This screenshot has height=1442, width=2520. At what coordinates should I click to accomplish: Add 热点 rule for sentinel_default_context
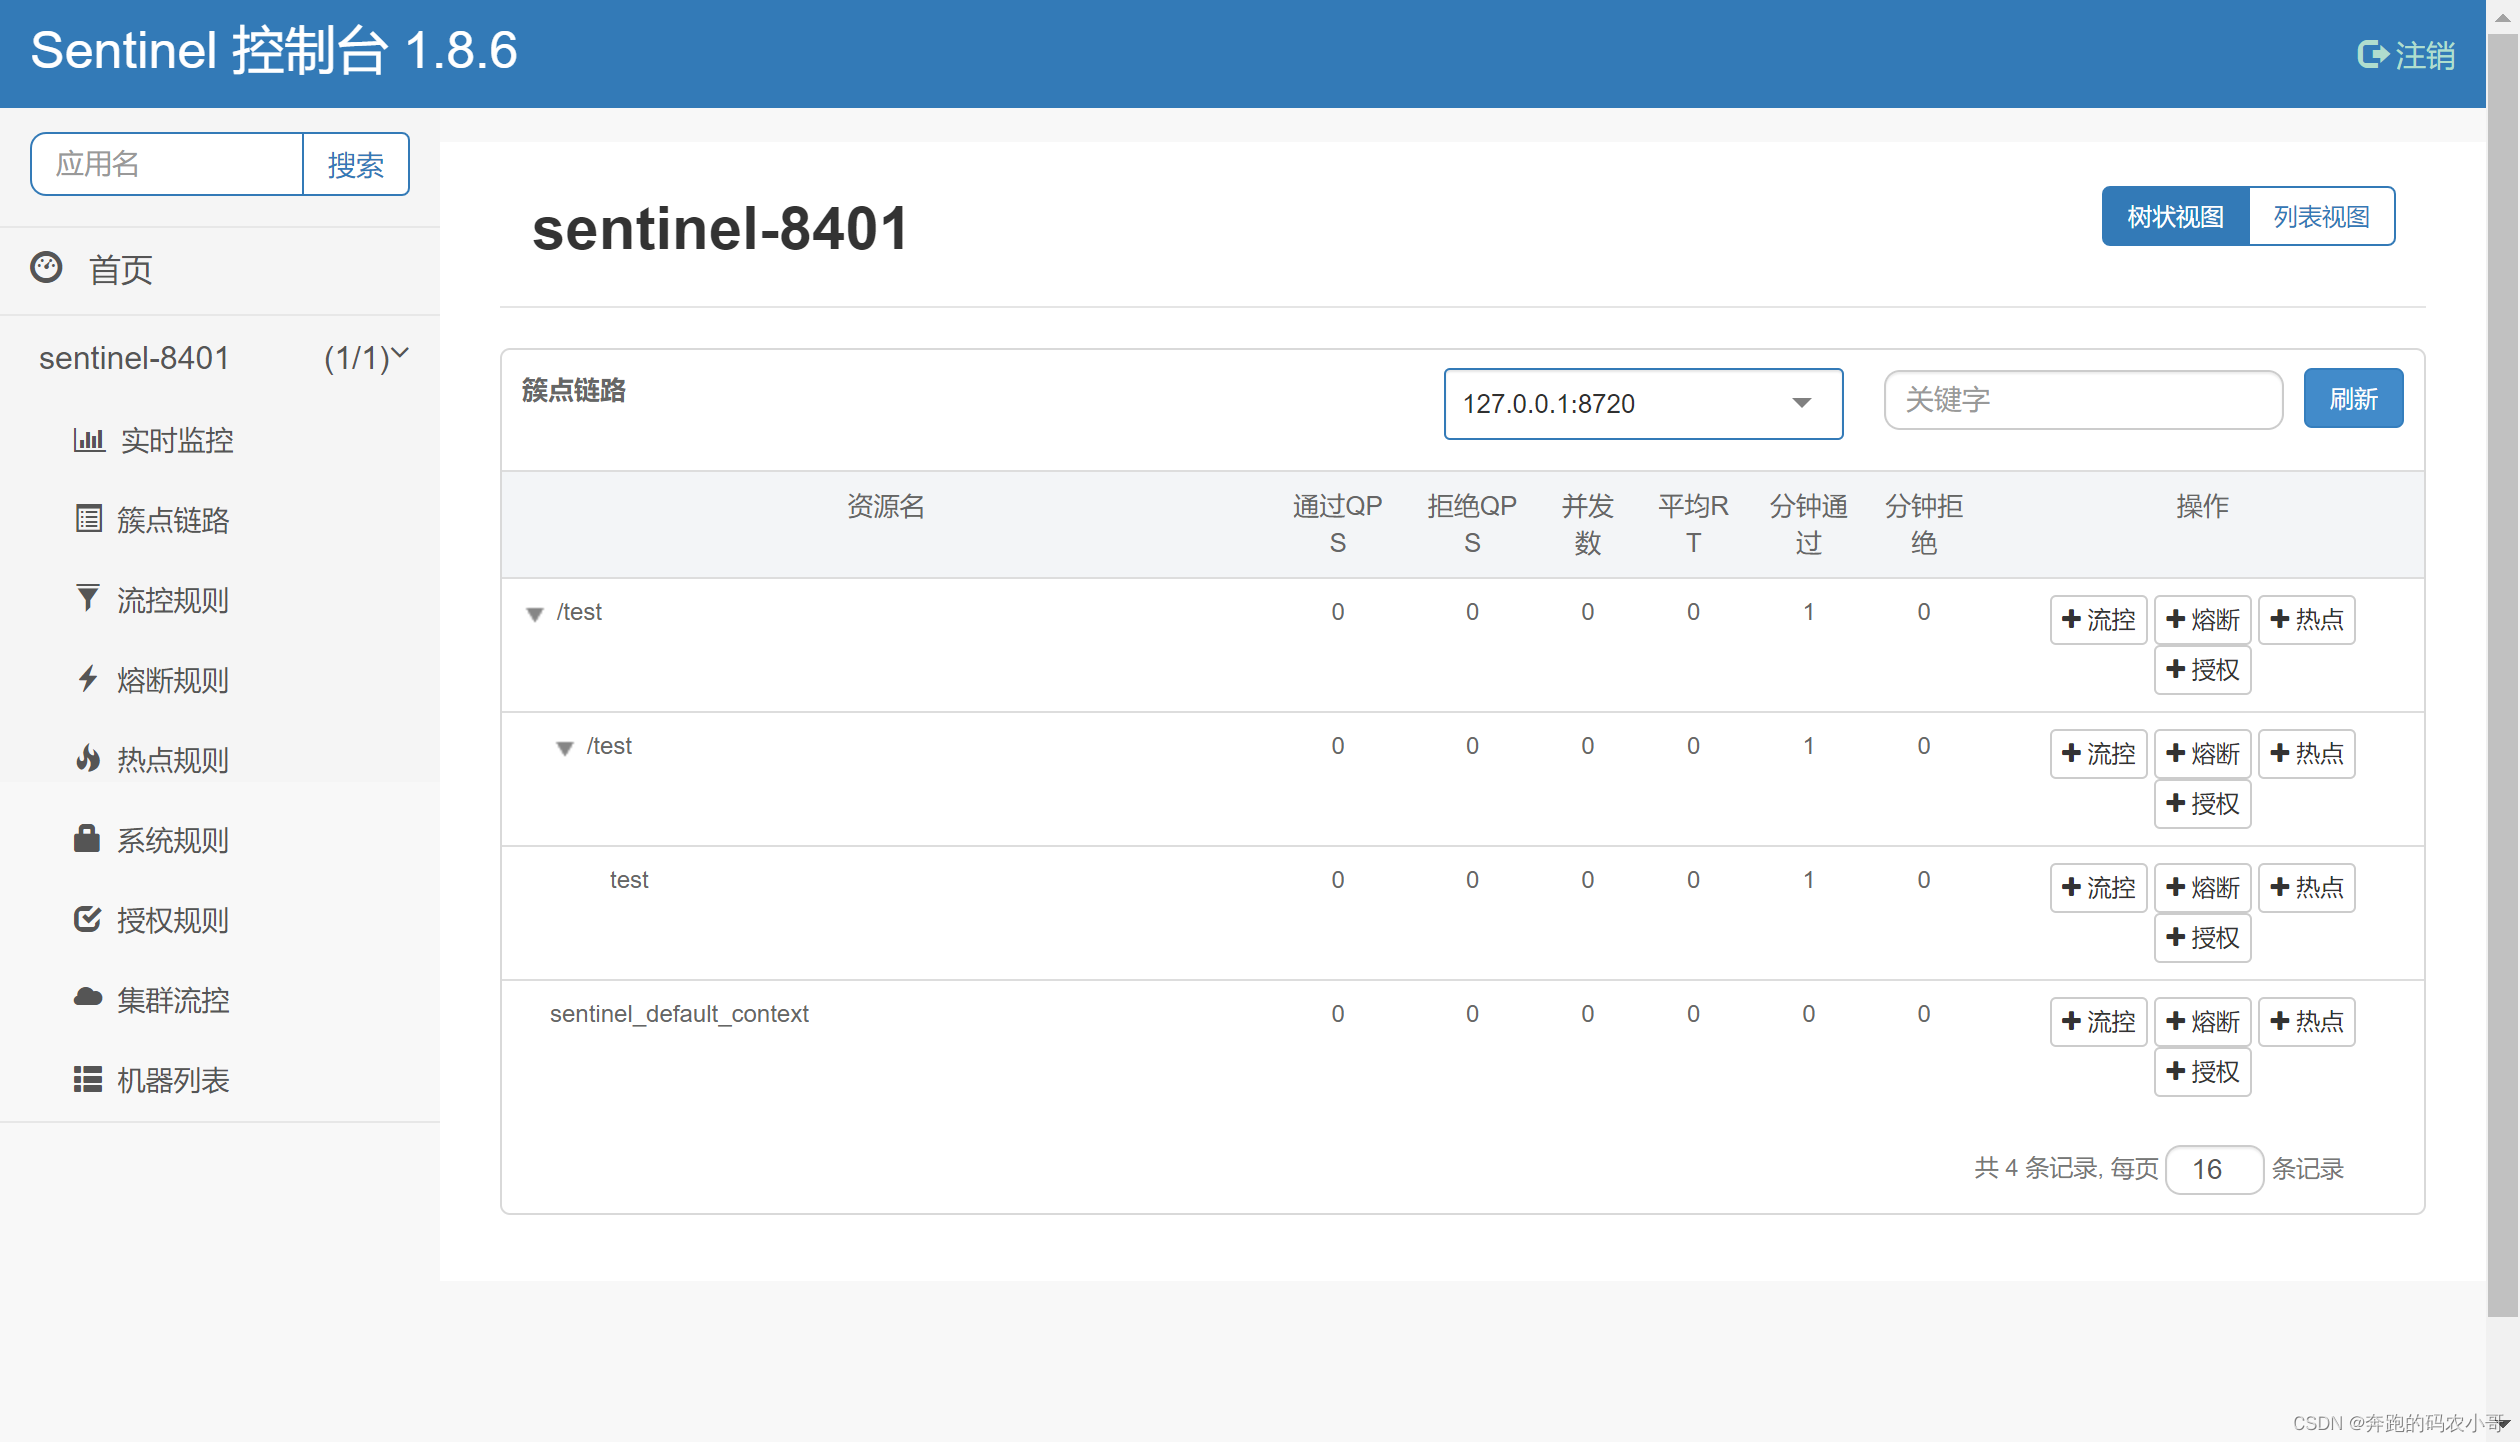tap(2306, 1022)
